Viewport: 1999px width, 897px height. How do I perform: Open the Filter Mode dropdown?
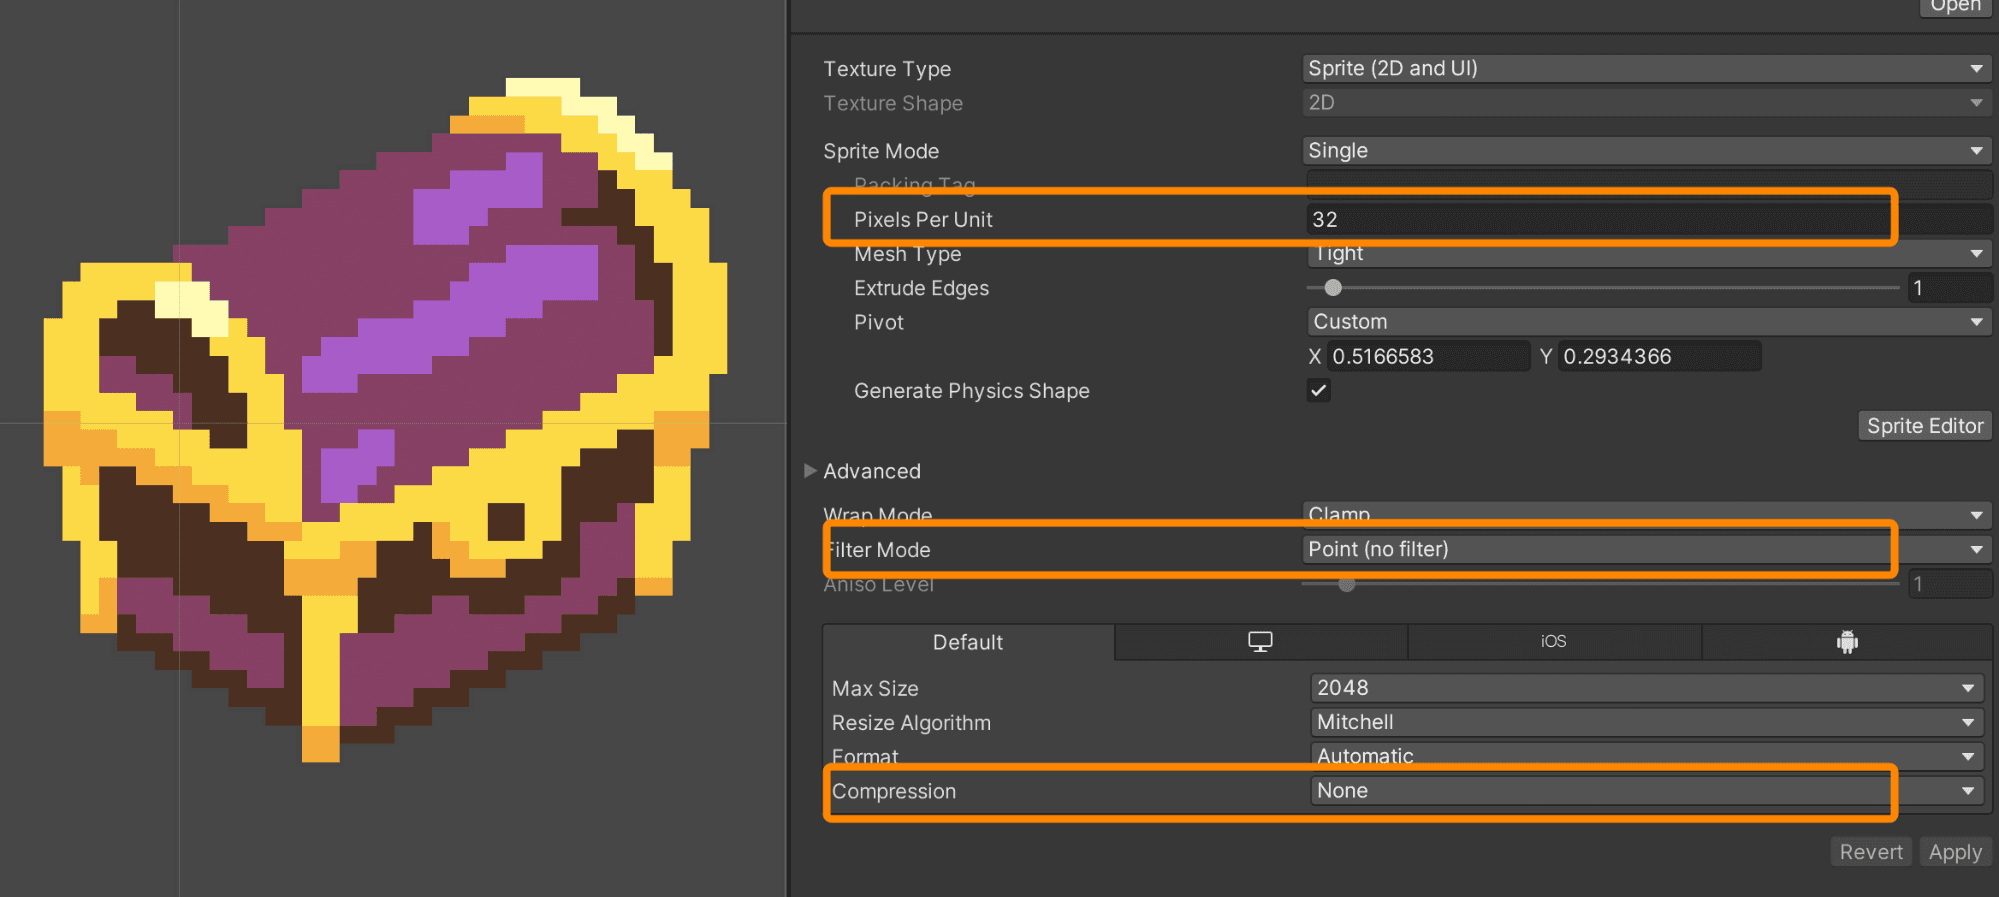pyautogui.click(x=1647, y=549)
